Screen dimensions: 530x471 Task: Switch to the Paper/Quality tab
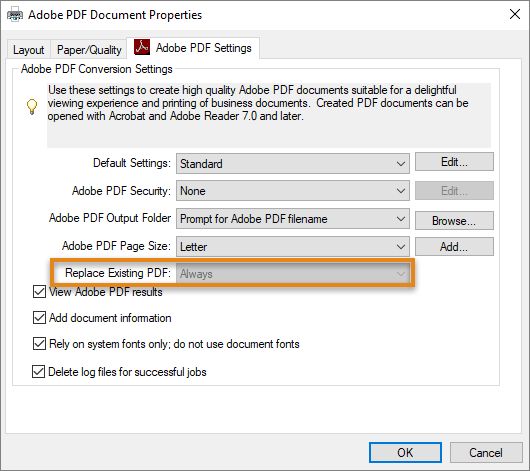coord(89,50)
